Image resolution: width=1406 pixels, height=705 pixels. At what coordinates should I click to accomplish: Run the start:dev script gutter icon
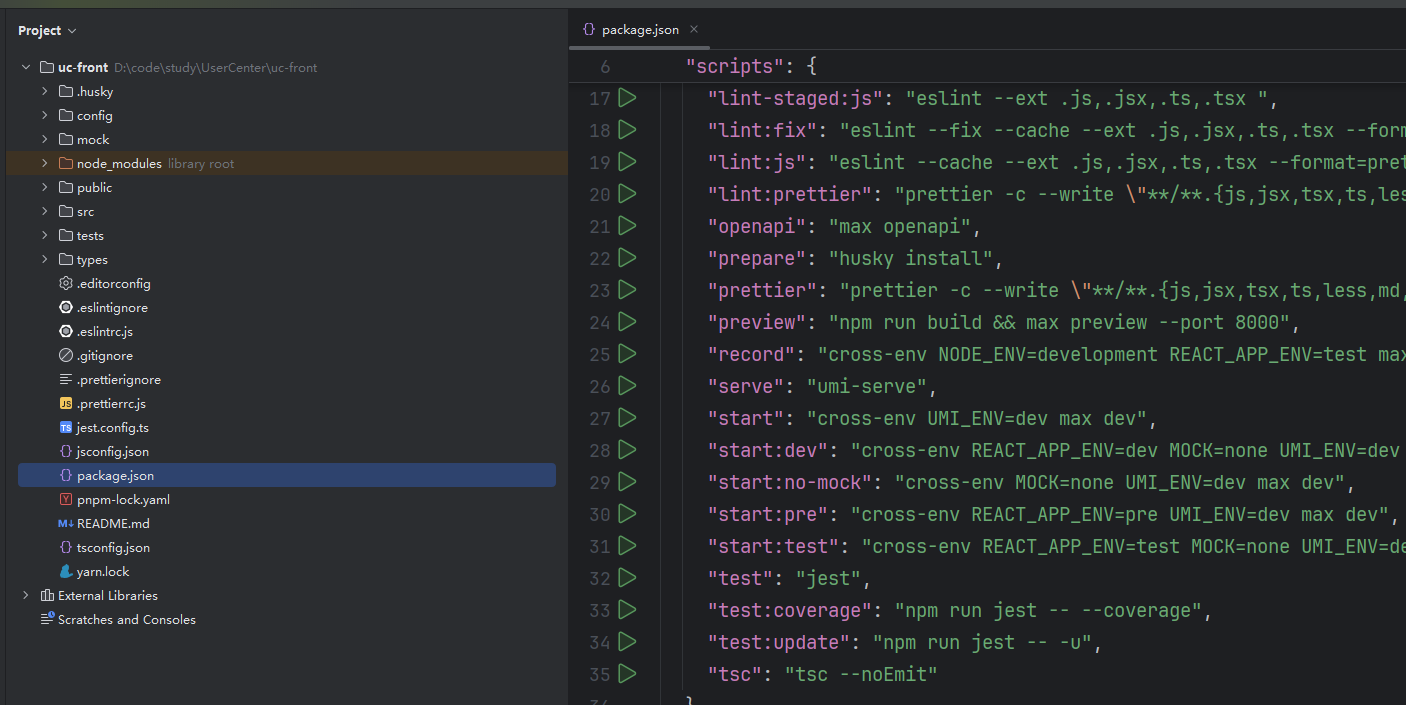coord(627,450)
